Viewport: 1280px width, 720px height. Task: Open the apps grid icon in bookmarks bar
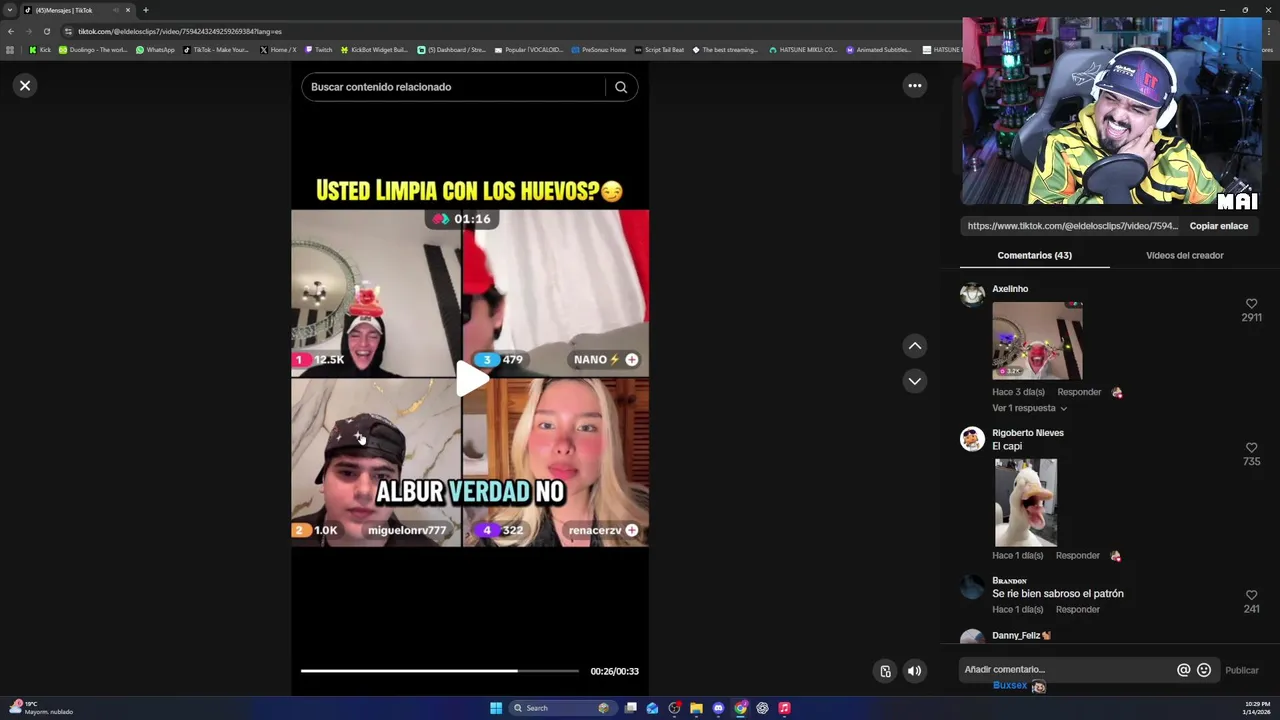pyautogui.click(x=10, y=49)
